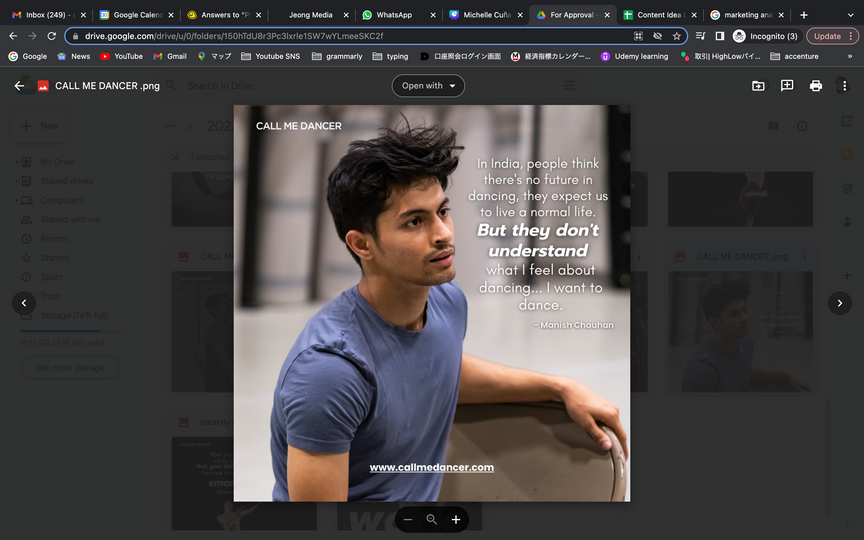Go forward in browser history
Viewport: 864px width, 540px height.
pyautogui.click(x=33, y=36)
